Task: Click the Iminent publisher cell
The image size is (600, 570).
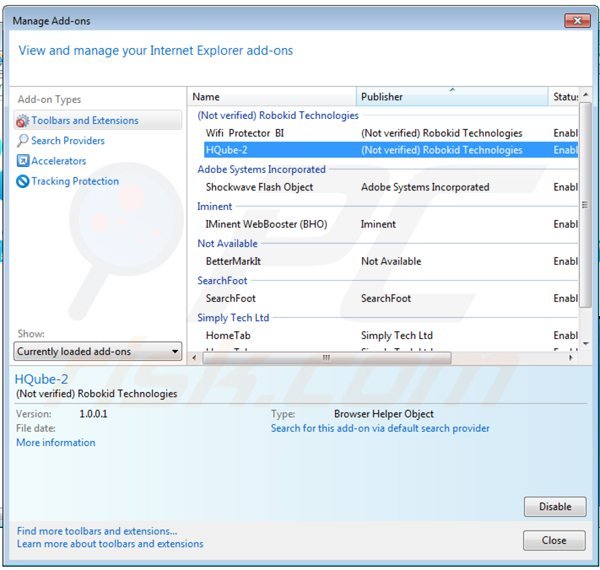Action: 378,224
